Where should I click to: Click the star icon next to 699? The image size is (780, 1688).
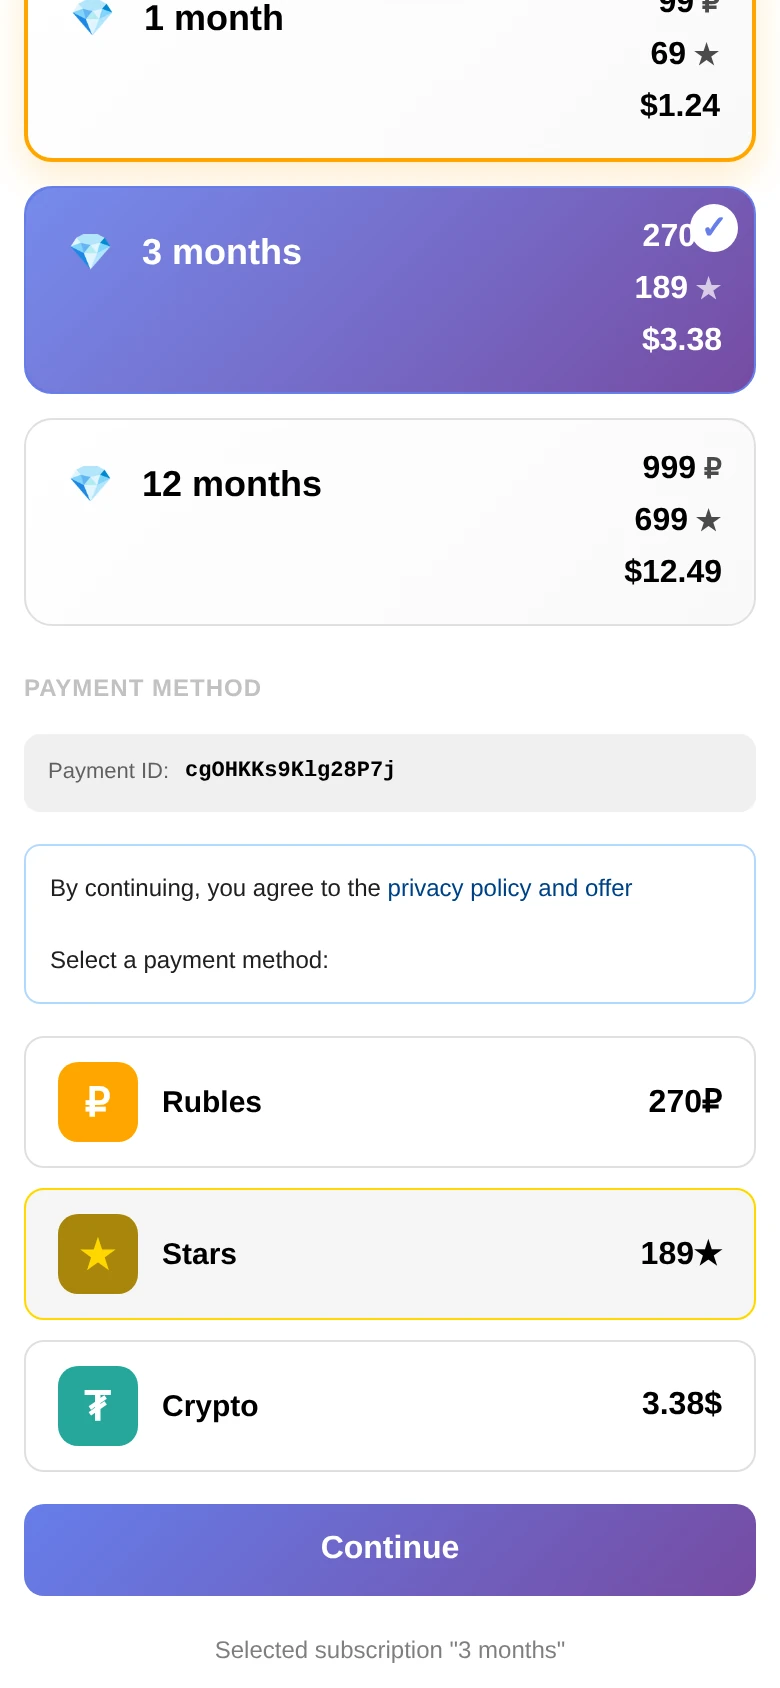click(708, 520)
